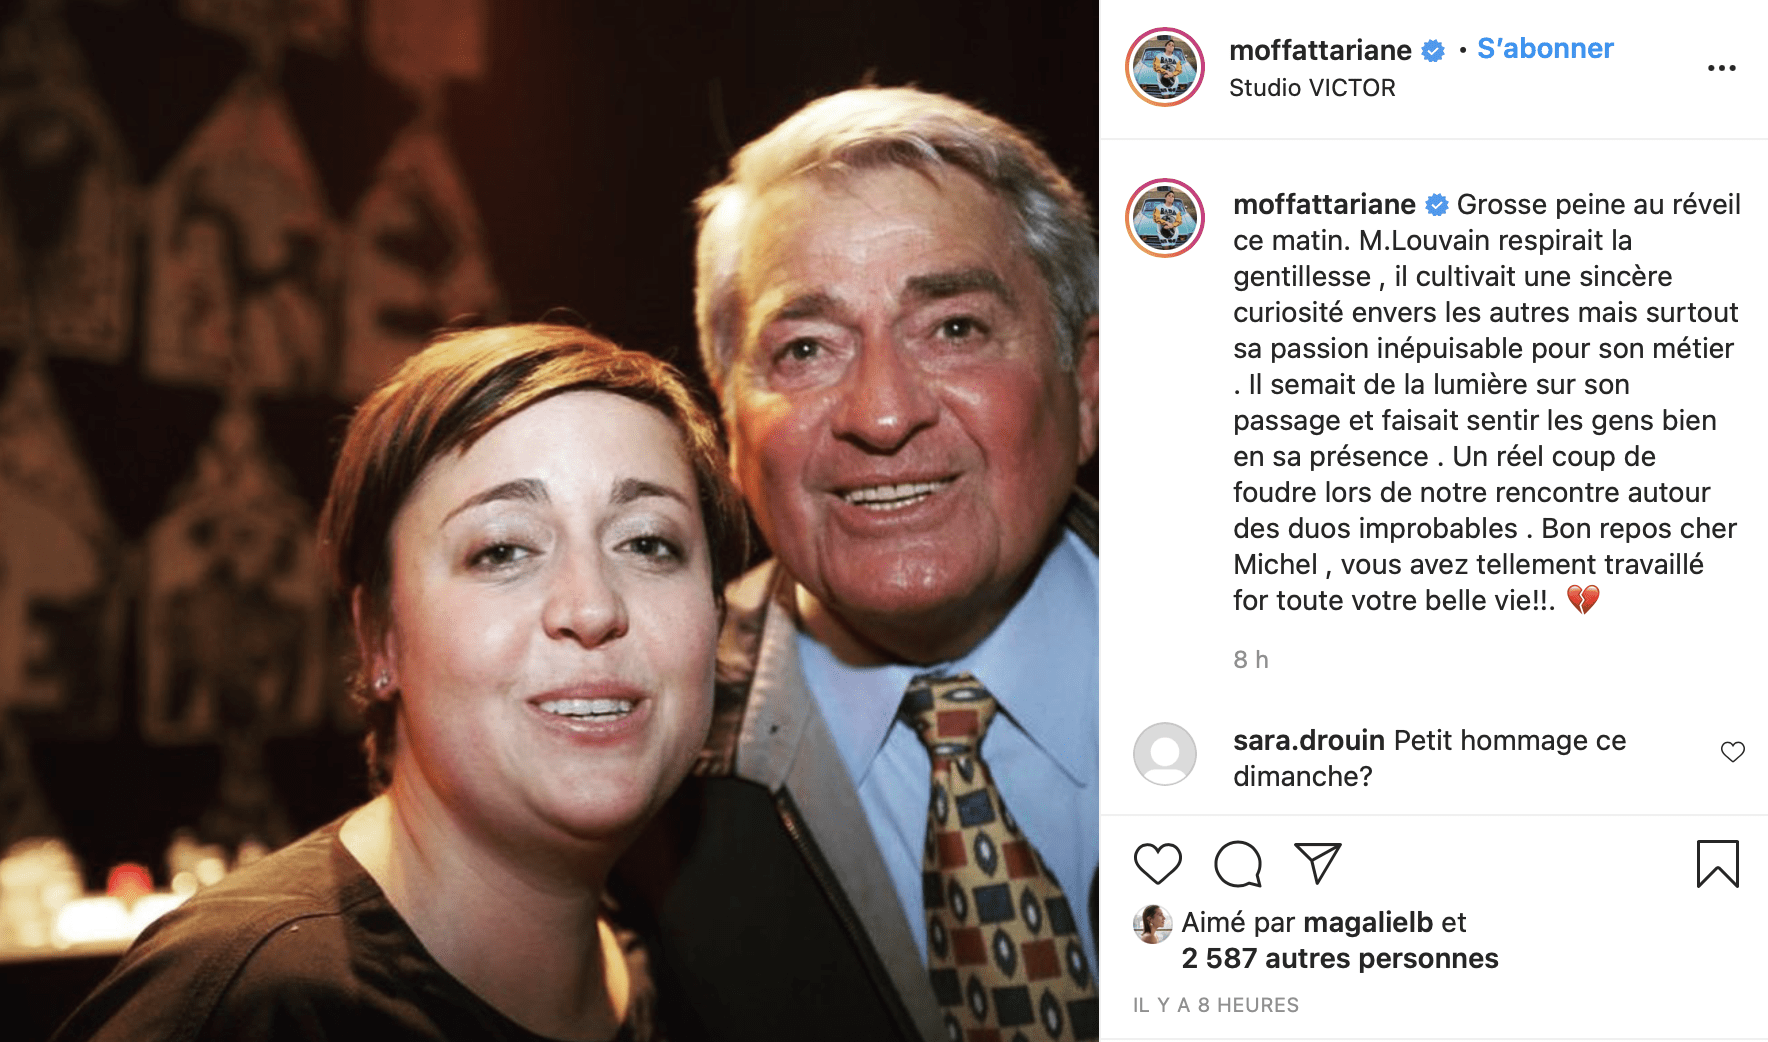1768x1042 pixels.
Task: View the 2 587 autres personnes likes list
Action: click(x=1340, y=959)
